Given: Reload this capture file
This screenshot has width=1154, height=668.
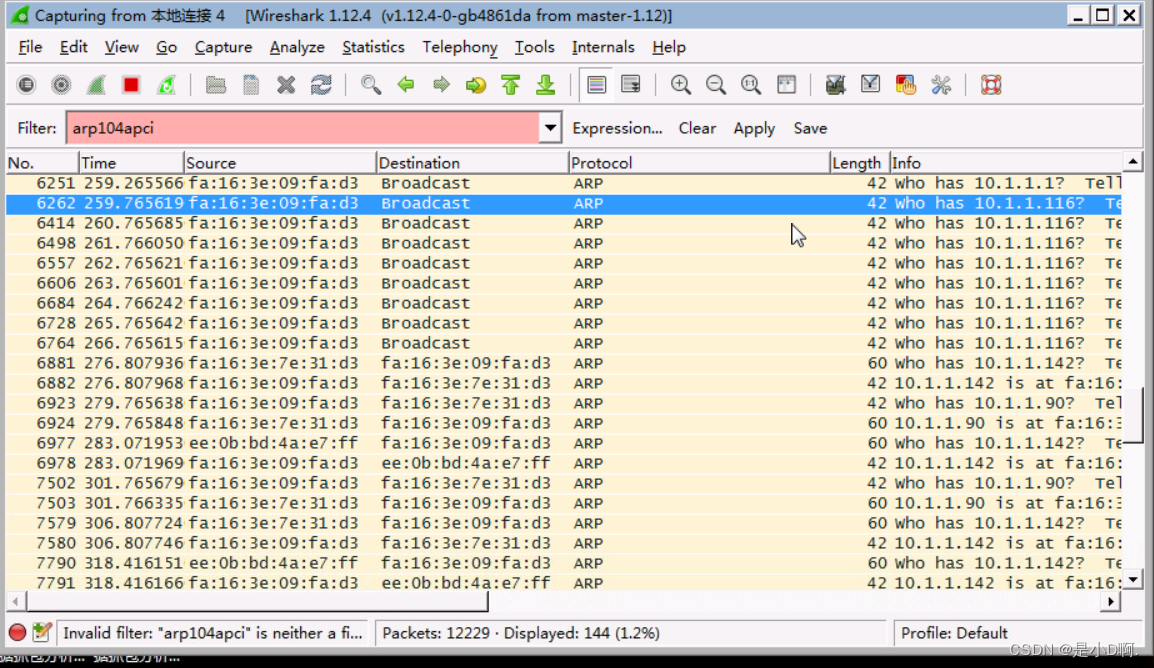Looking at the screenshot, I should coord(321,85).
